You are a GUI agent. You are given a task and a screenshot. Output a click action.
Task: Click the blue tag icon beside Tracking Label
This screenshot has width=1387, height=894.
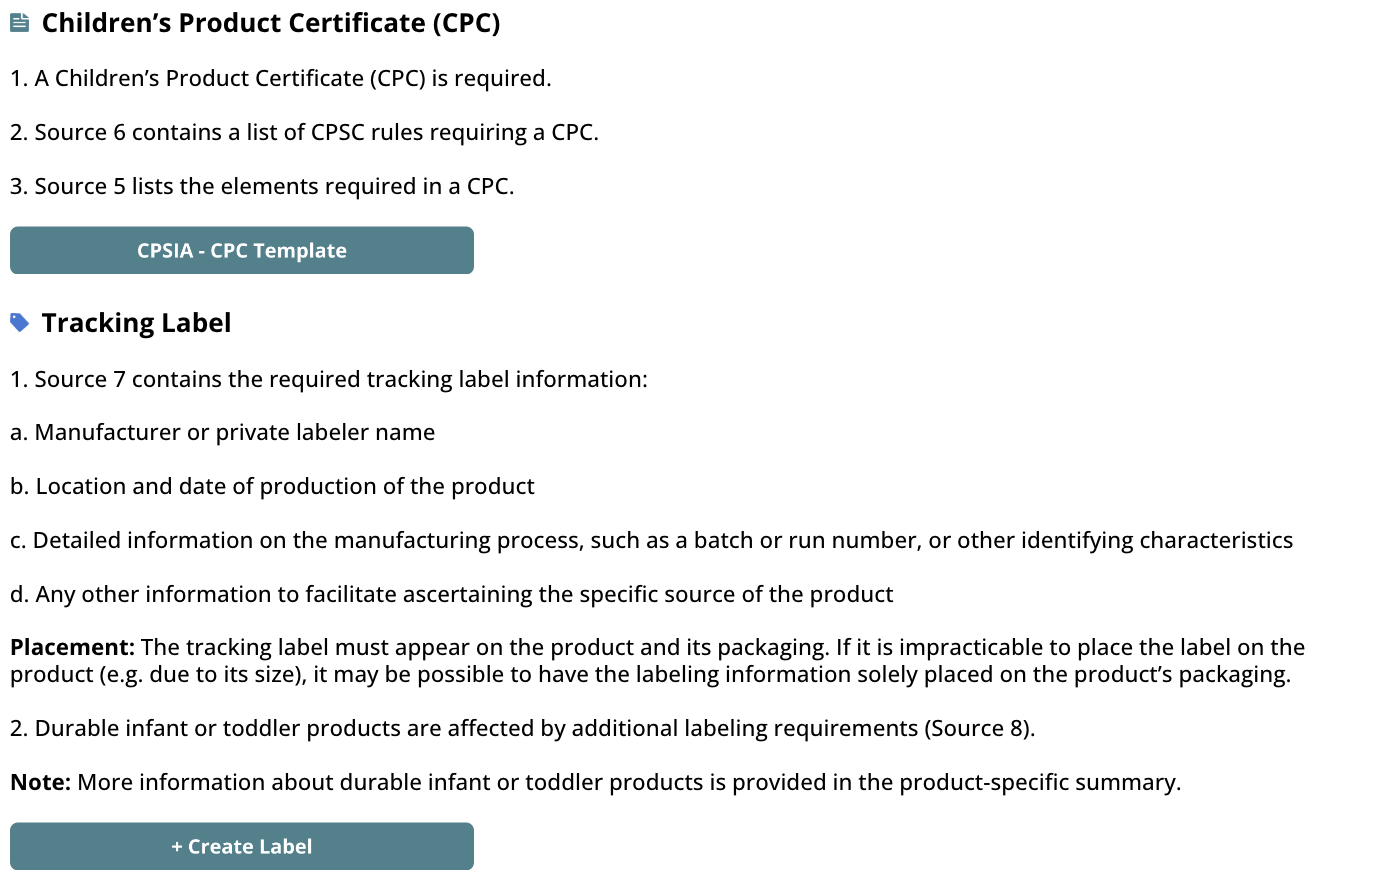[19, 322]
